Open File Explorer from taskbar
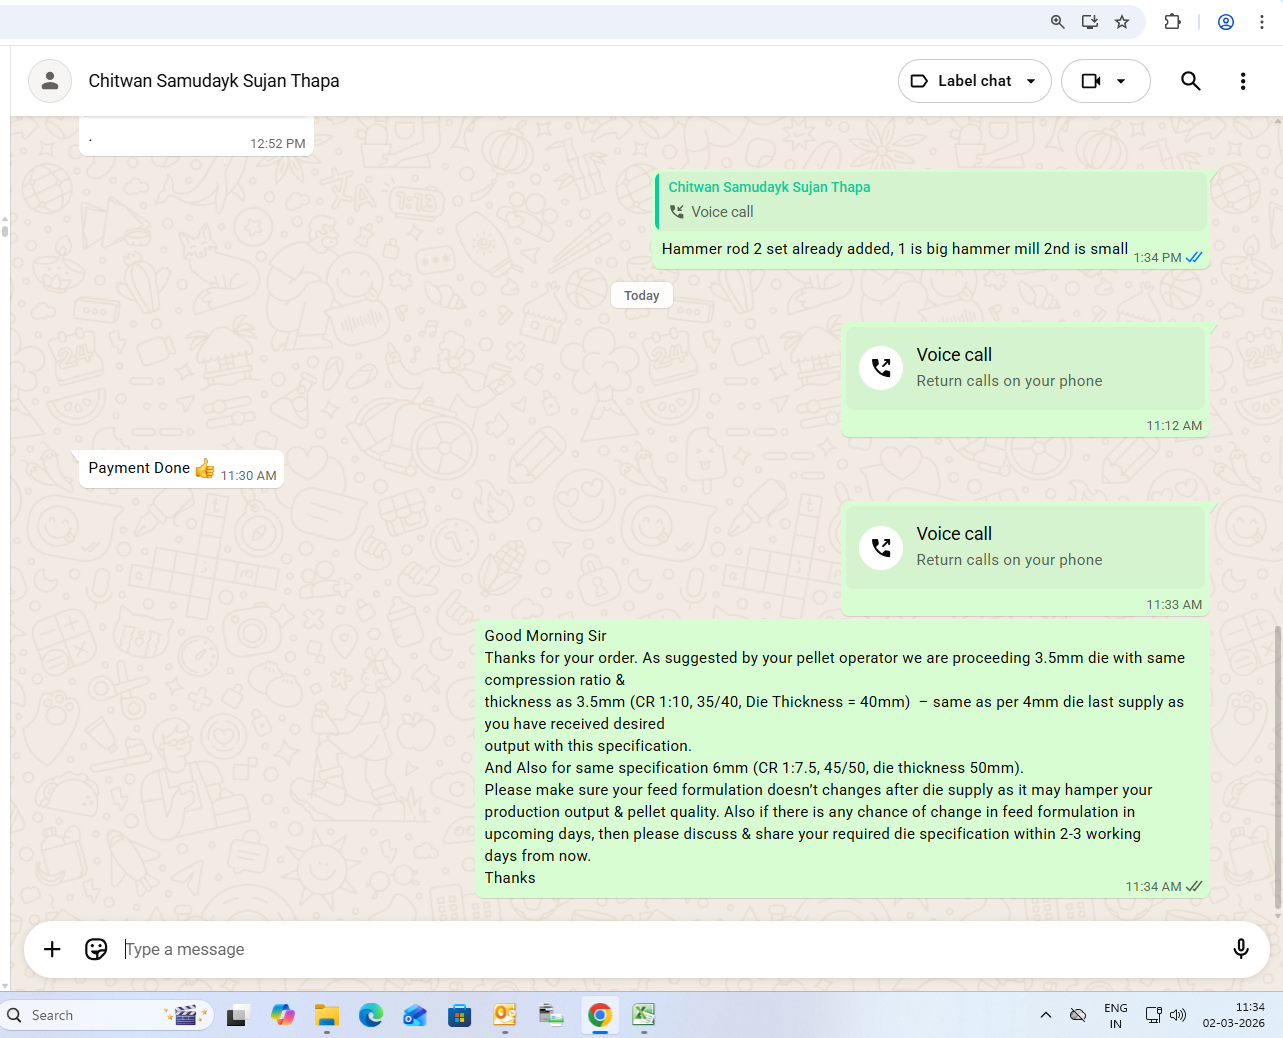The image size is (1283, 1038). 327,1015
